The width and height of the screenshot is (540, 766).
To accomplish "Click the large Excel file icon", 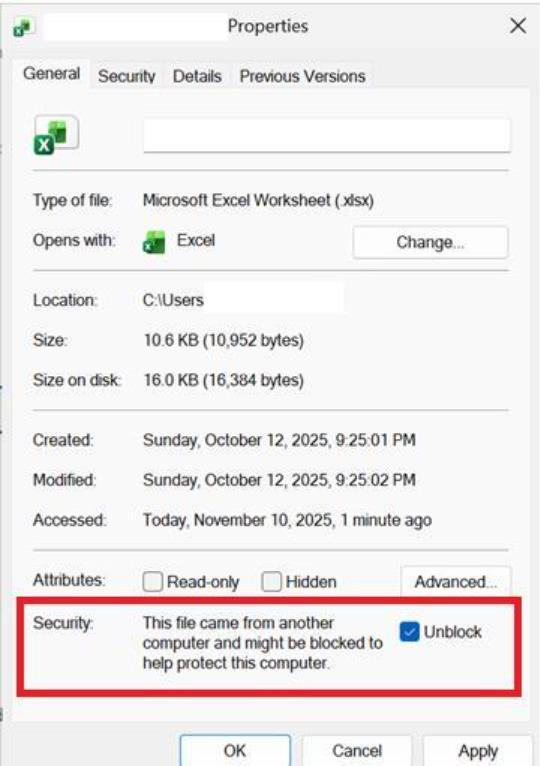I will pos(56,134).
